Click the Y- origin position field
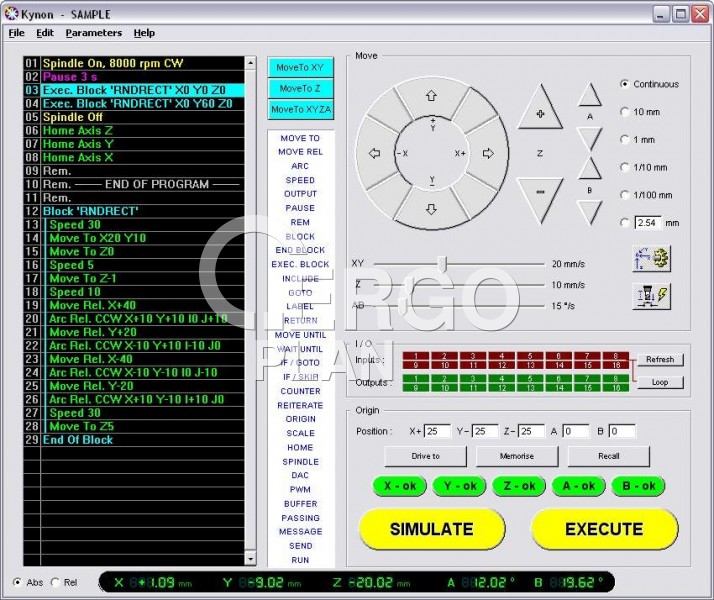This screenshot has height=600, width=714. tap(484, 431)
